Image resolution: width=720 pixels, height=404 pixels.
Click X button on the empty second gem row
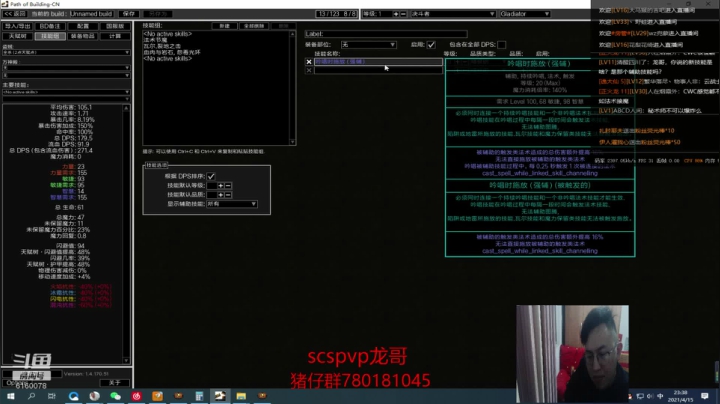pos(309,70)
